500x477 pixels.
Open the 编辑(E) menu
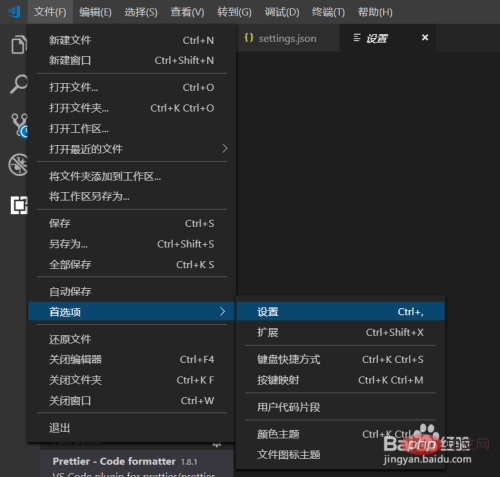point(95,12)
